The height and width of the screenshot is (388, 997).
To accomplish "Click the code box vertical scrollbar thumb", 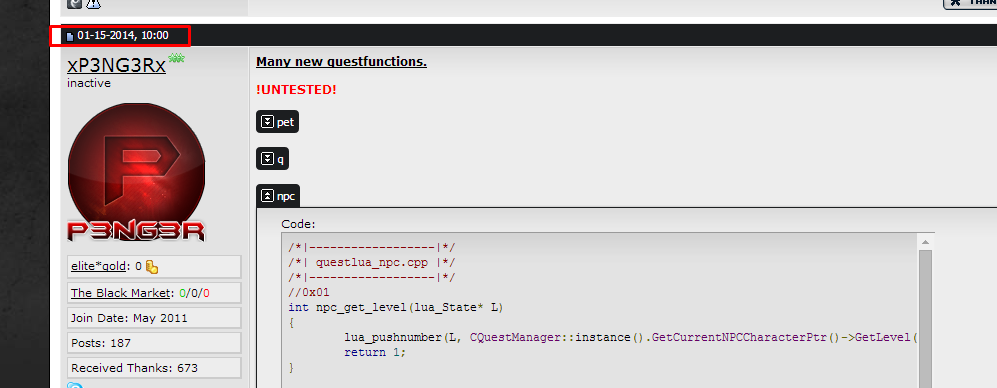I will pos(925,318).
